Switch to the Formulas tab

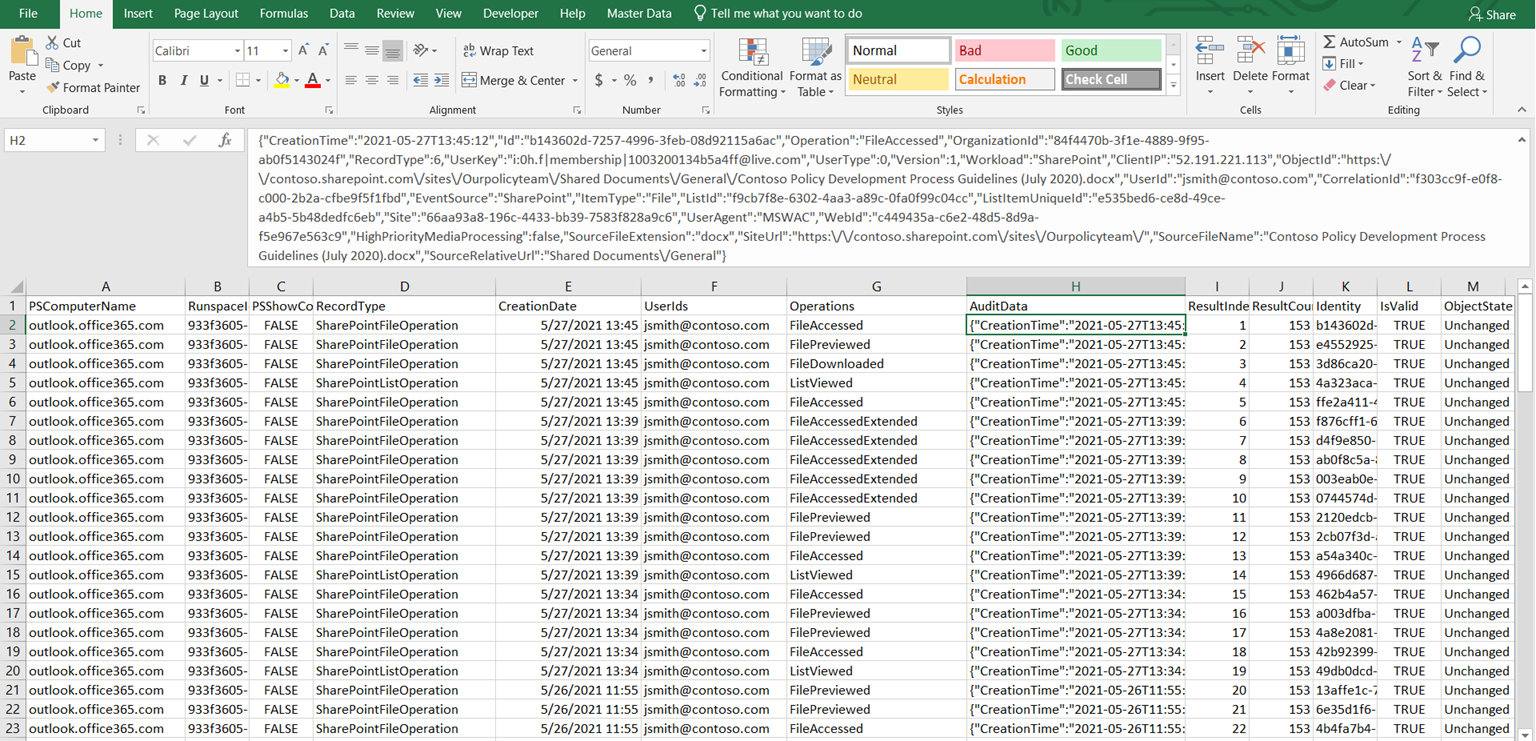click(283, 14)
